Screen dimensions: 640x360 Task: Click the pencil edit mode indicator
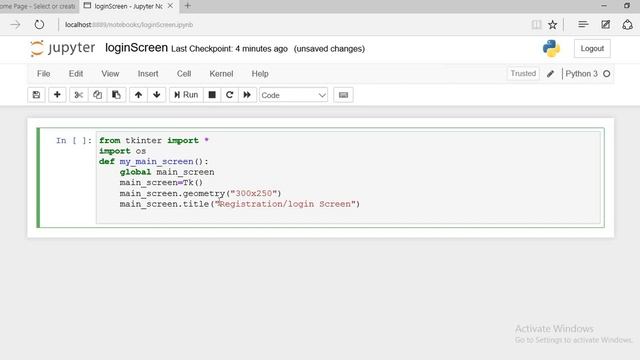[x=551, y=74]
